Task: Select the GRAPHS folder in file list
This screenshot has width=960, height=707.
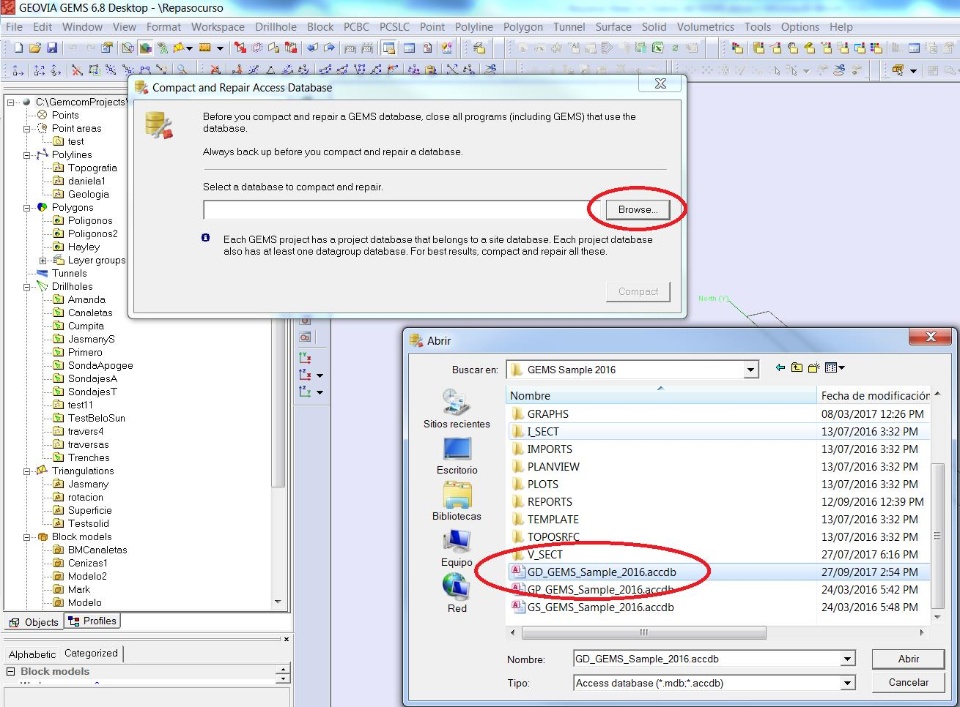Action: tap(547, 414)
